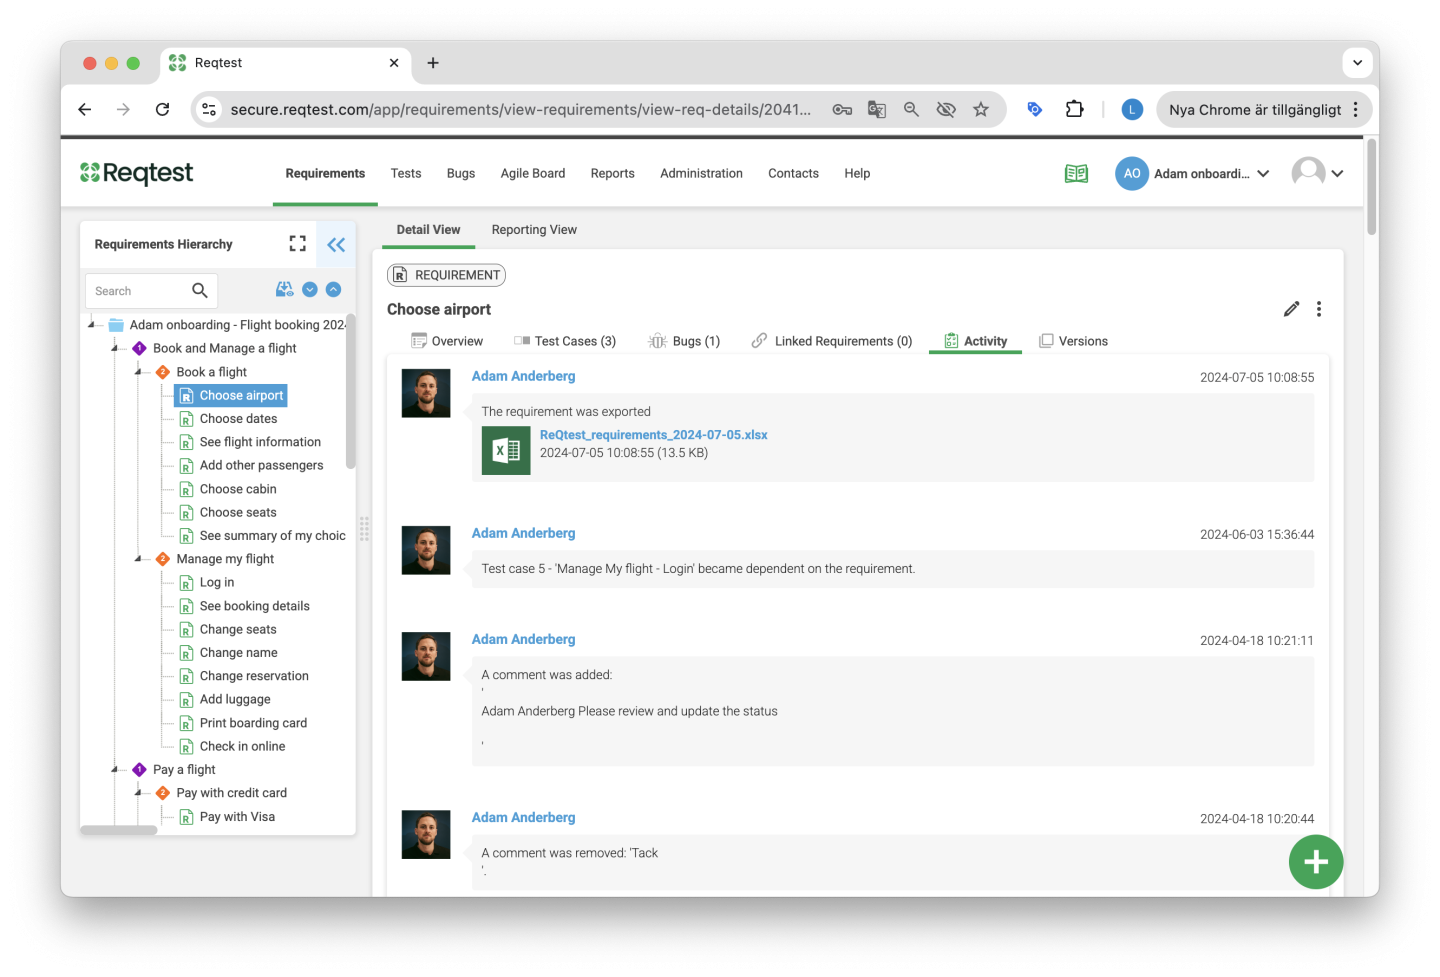Open the Bugs (1) tab
1440x977 pixels.
[685, 341]
